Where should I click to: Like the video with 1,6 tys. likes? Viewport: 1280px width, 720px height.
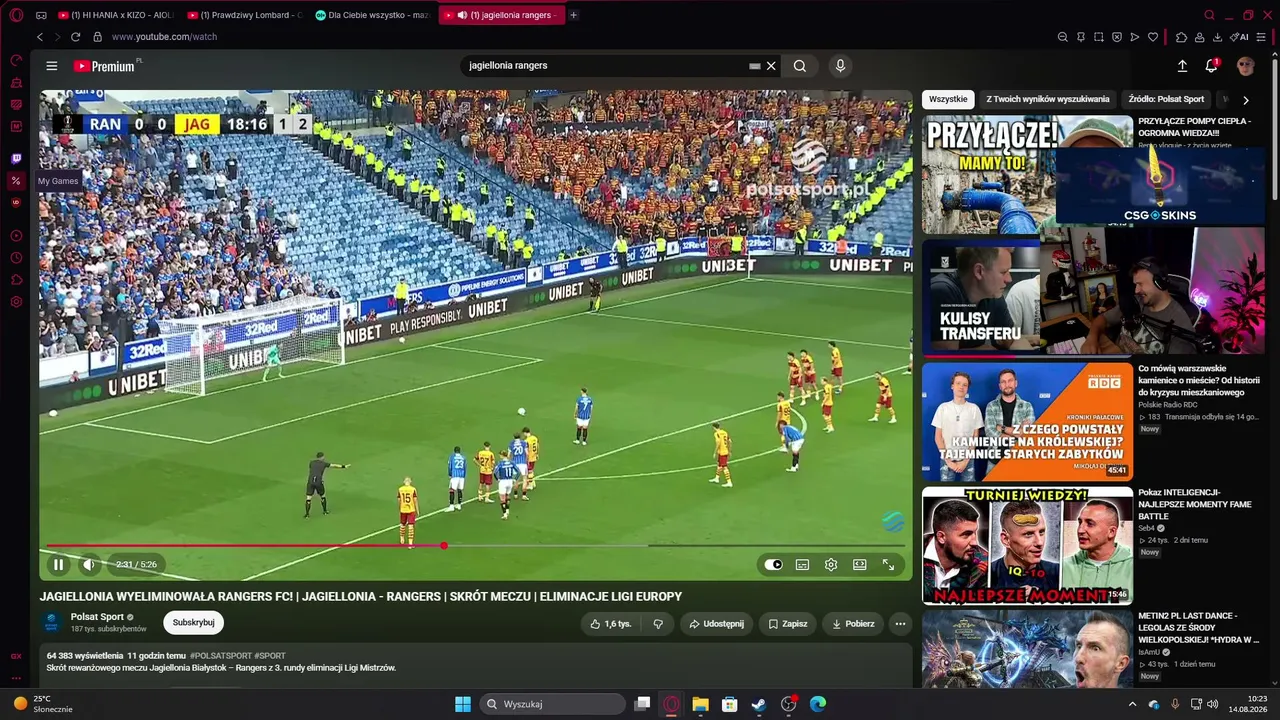click(x=610, y=624)
